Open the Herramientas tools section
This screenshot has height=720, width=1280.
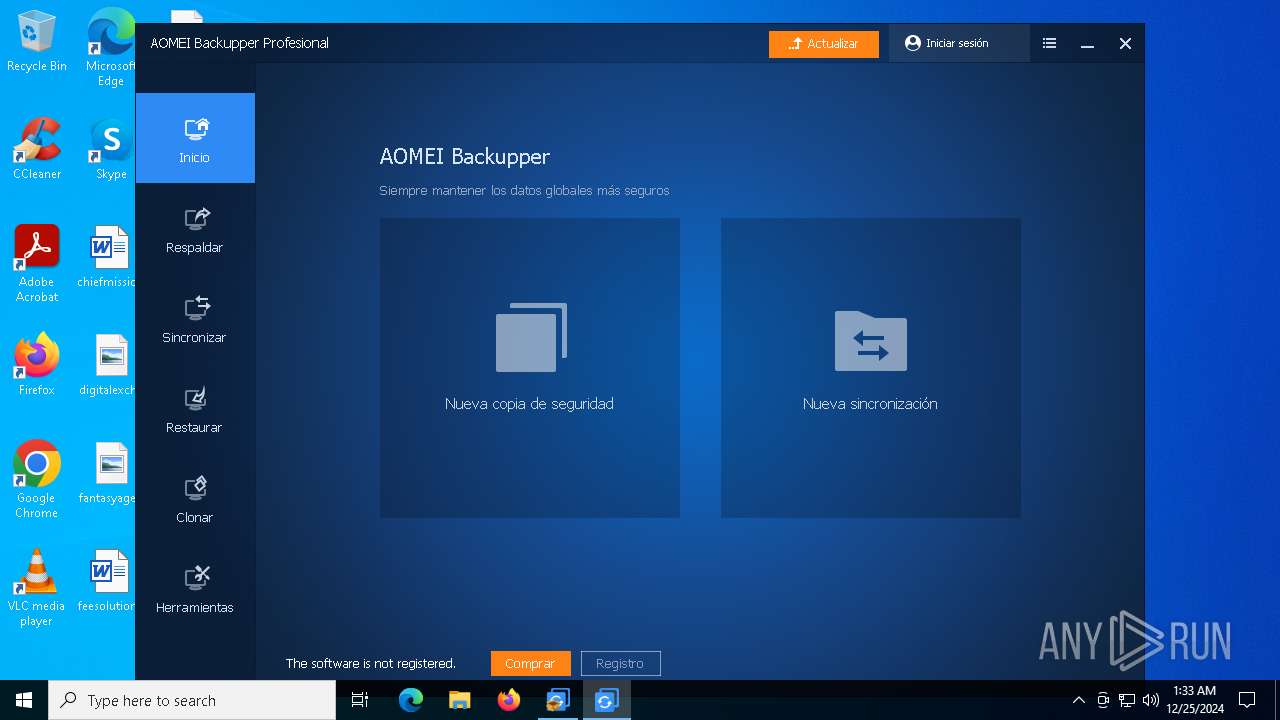click(x=195, y=589)
